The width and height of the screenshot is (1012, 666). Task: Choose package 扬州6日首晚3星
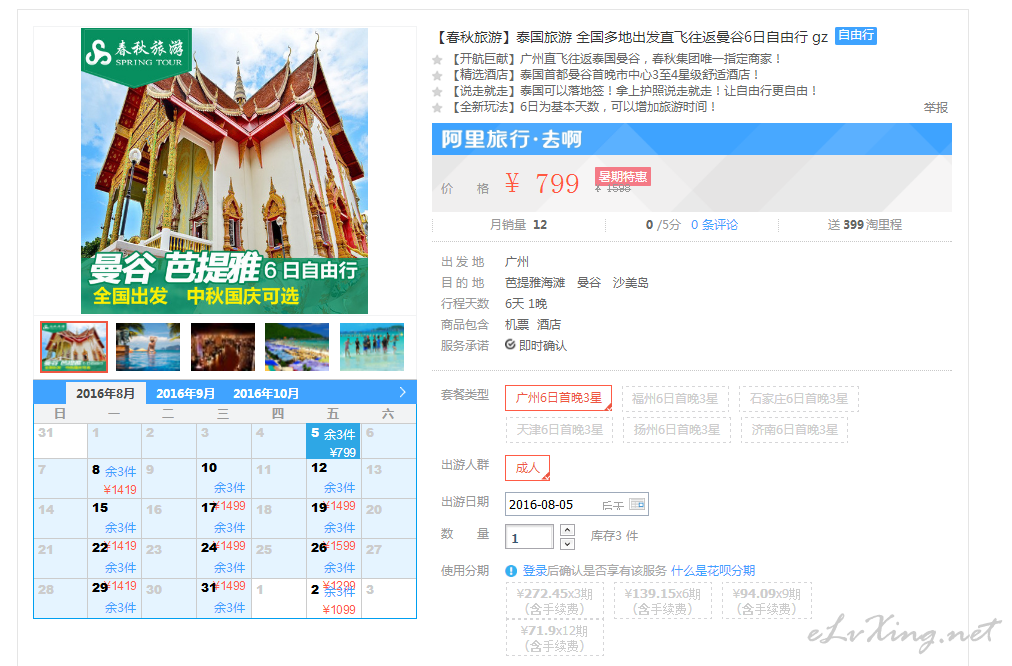point(677,430)
